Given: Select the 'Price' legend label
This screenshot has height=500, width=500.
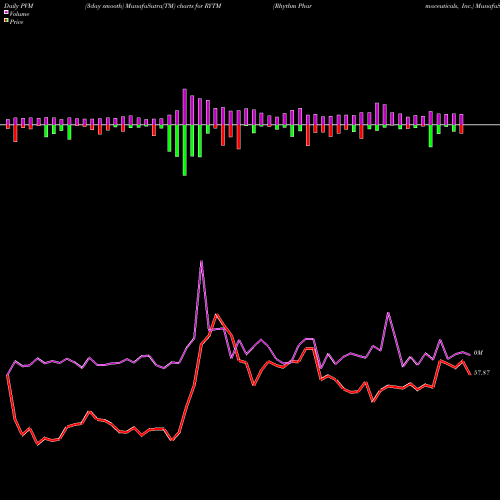Looking at the screenshot, I should (16, 22).
